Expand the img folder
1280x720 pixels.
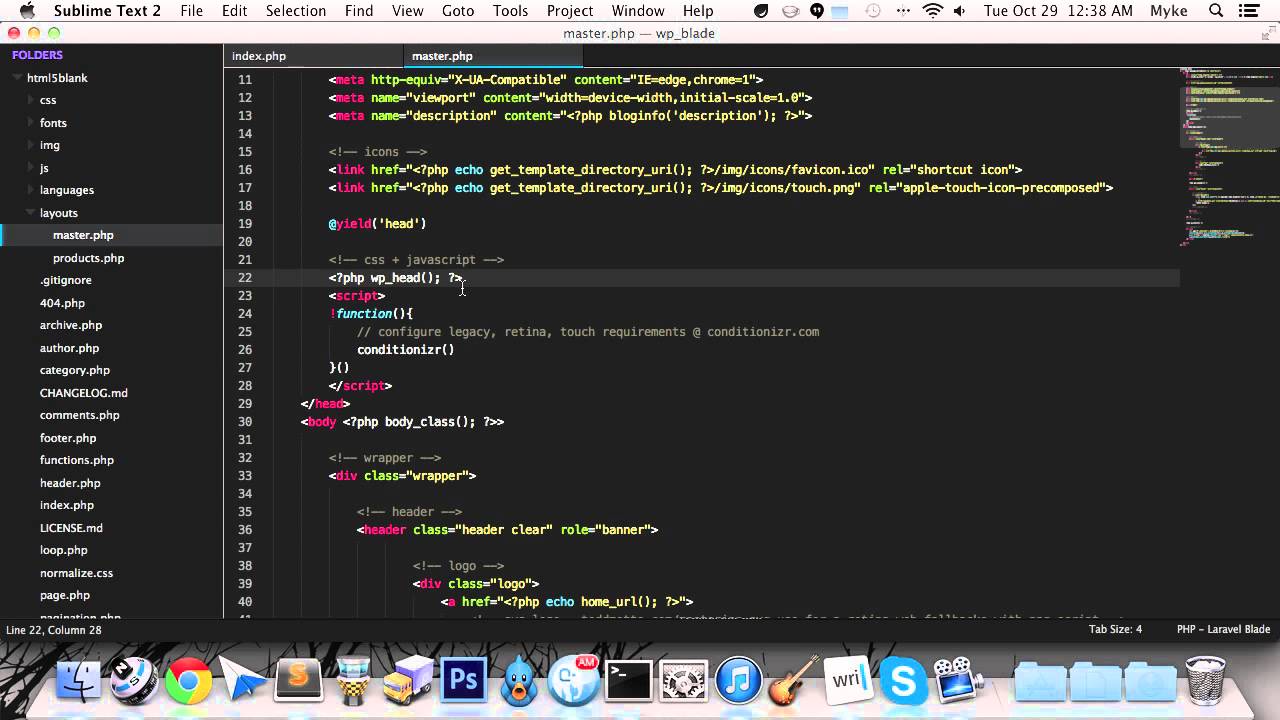pyautogui.click(x=30, y=145)
